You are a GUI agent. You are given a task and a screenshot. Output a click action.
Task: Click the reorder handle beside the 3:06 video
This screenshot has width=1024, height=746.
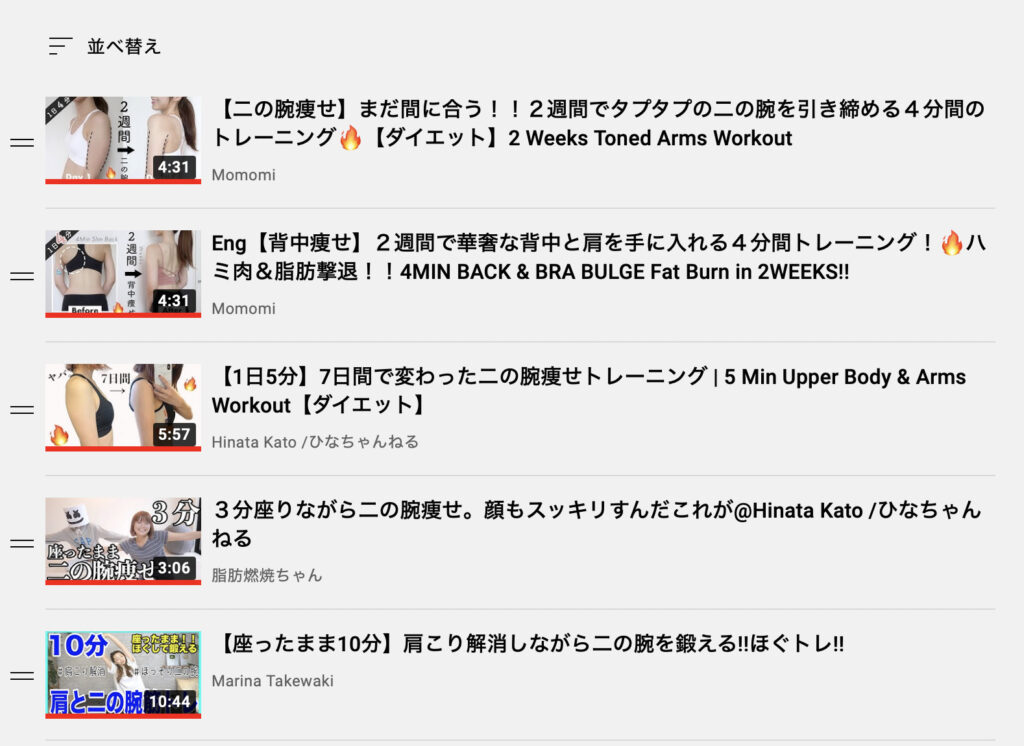coord(22,543)
